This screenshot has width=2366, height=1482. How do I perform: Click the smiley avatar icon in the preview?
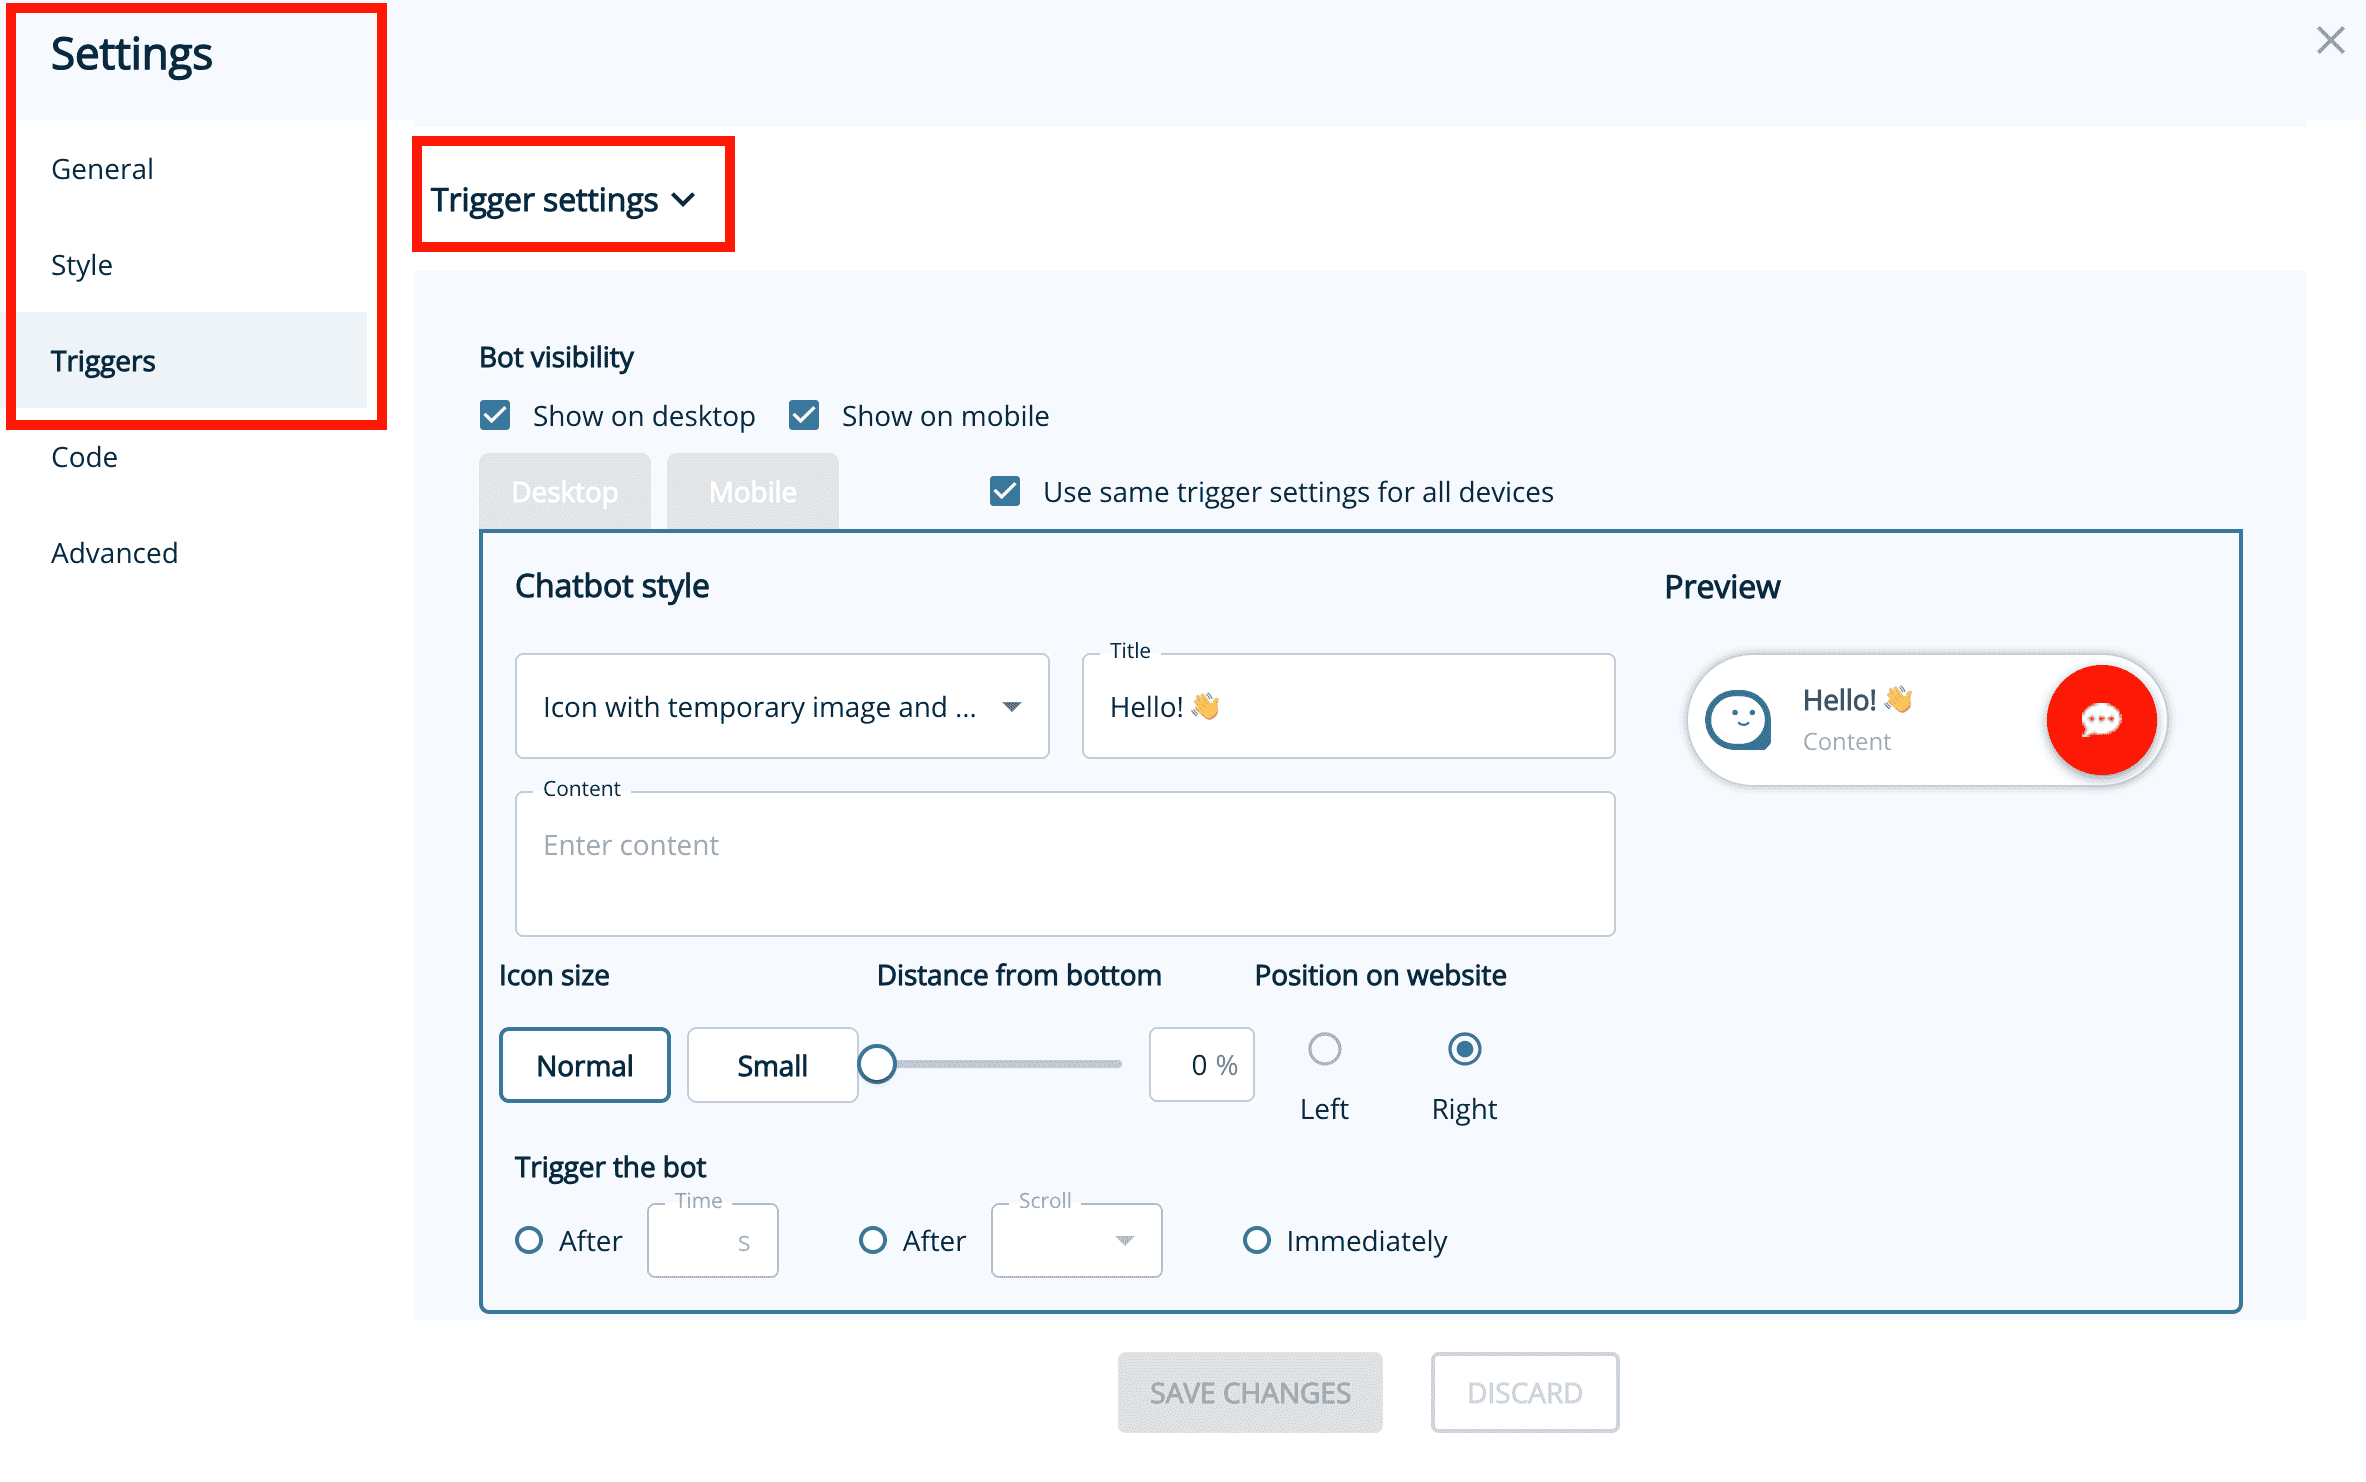point(1738,718)
